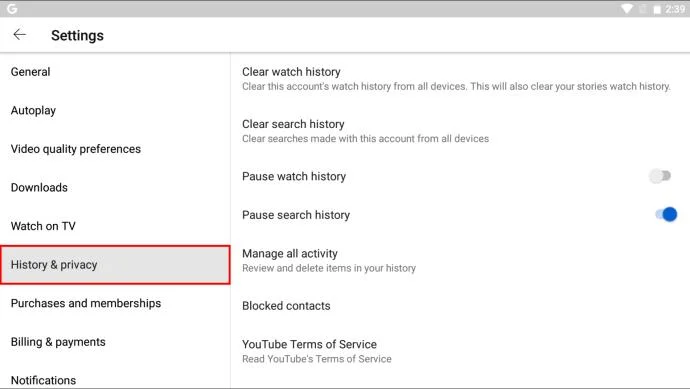690x389 pixels.
Task: Select Video quality preferences
Action: pos(115,149)
